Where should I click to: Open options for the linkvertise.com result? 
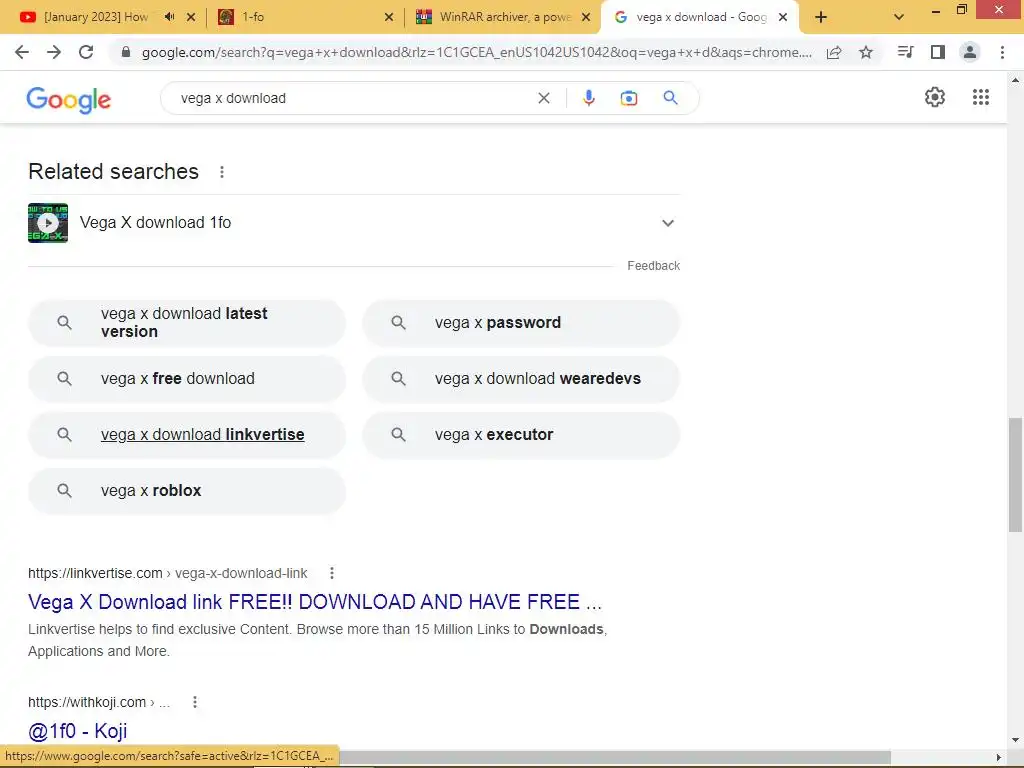332,573
